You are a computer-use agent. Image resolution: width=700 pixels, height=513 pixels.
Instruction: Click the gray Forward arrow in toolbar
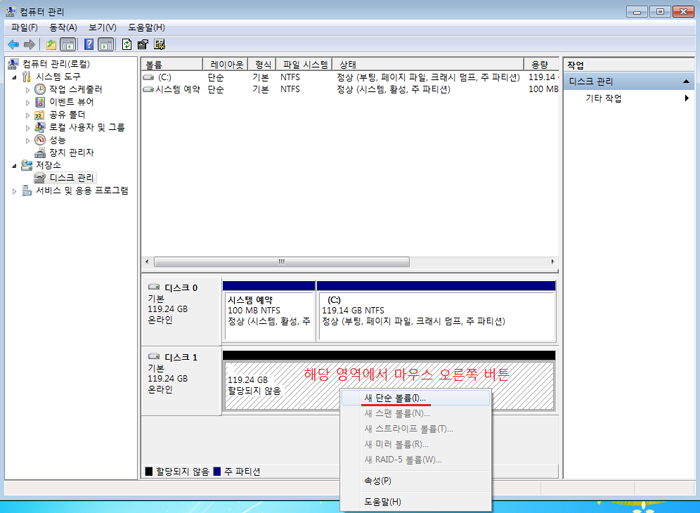29,45
